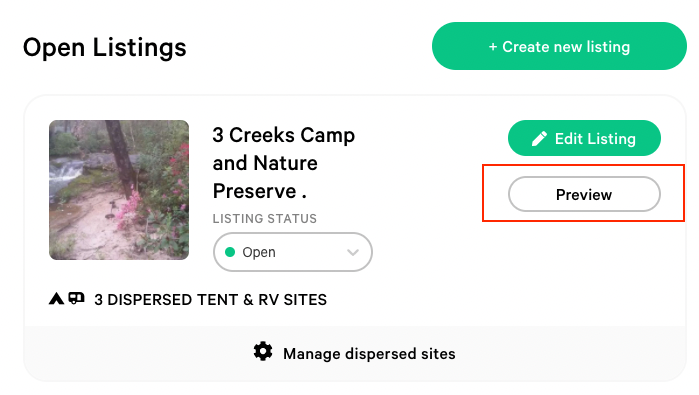This screenshot has width=699, height=395.
Task: Click the Open Listings heading
Action: 105,47
